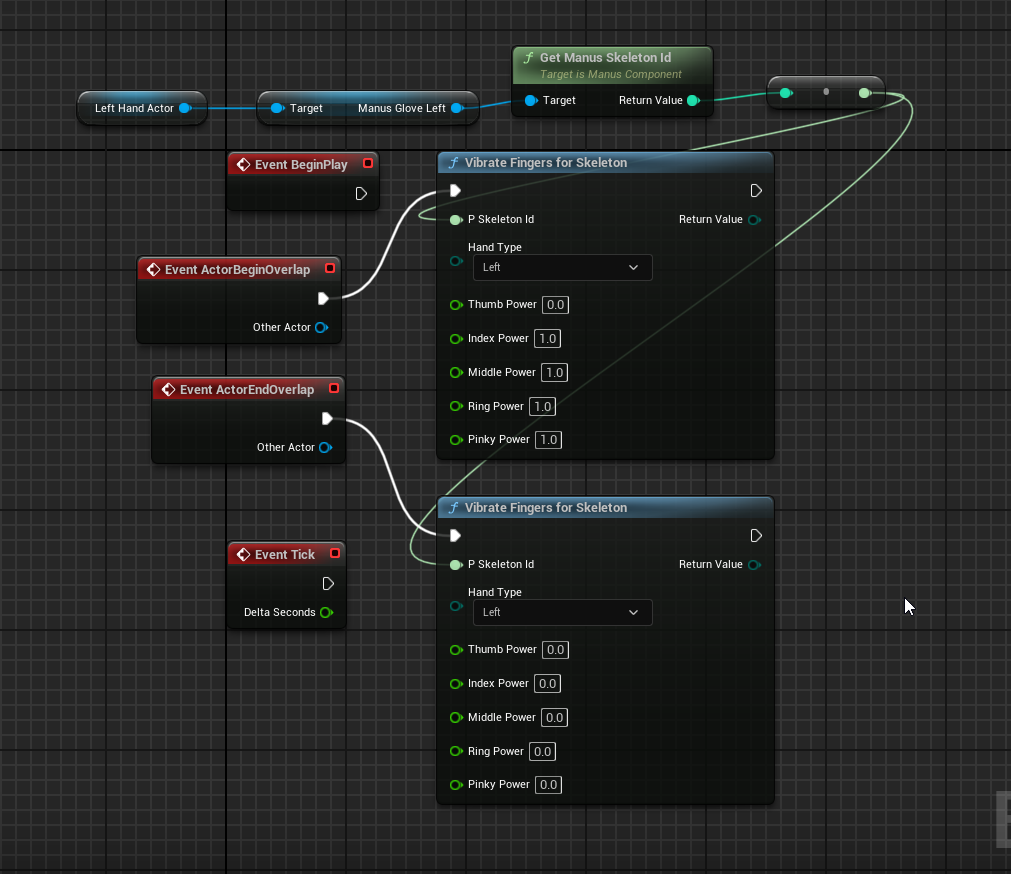Select the Get Manus Skeleton Id node title
Viewport: 1011px width, 874px height.
point(604,58)
